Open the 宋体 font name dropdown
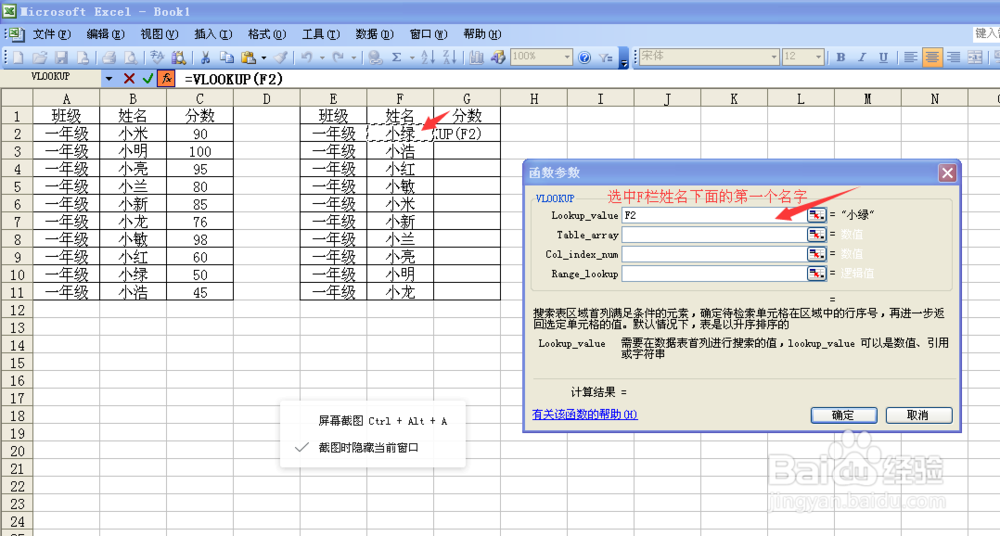This screenshot has width=1000, height=536. point(774,57)
